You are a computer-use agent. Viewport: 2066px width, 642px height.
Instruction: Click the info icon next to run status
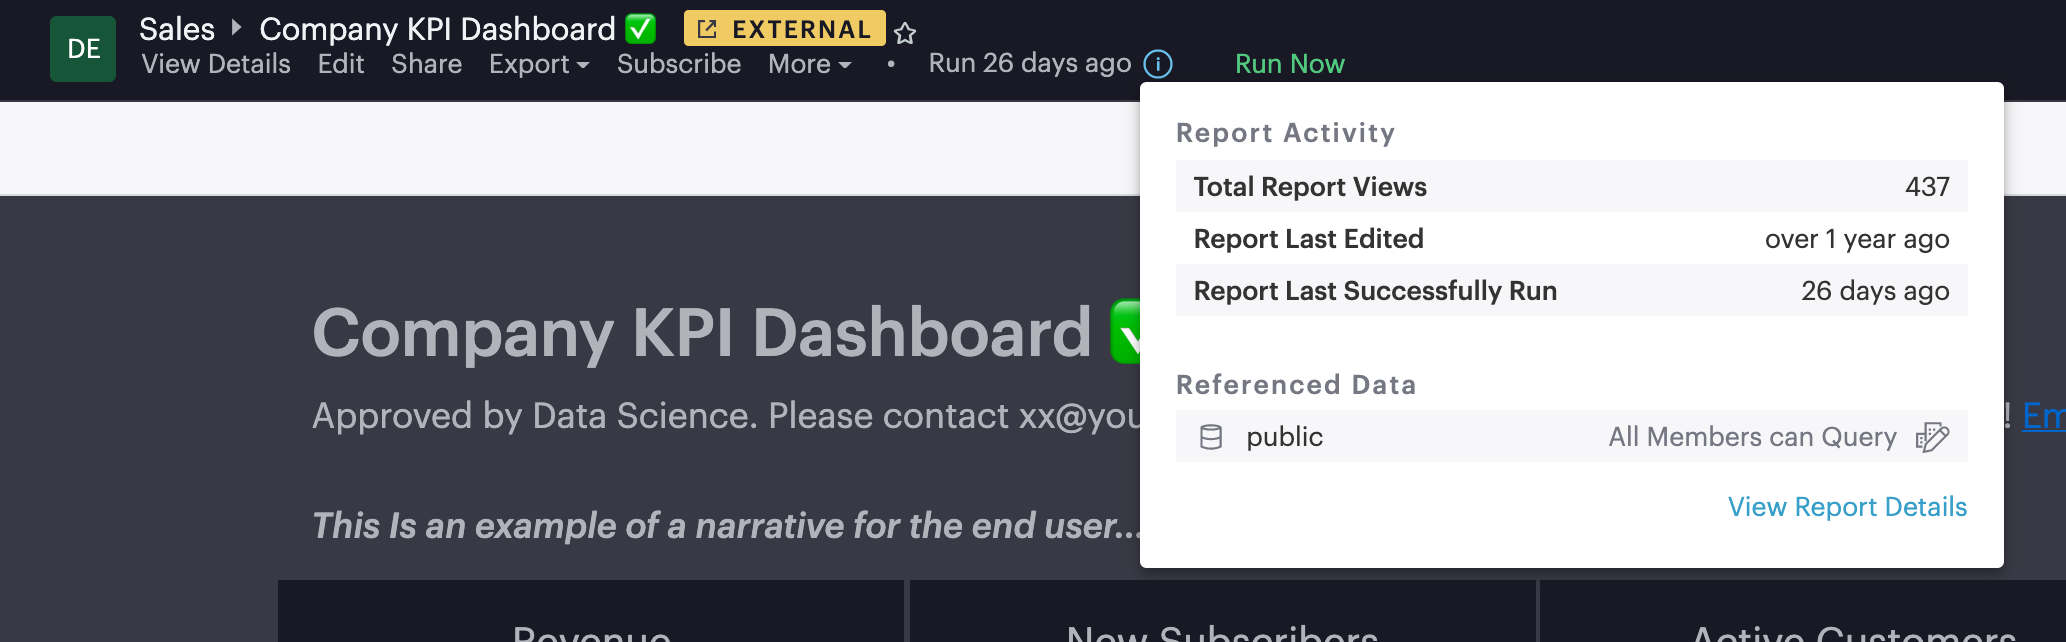[x=1157, y=63]
